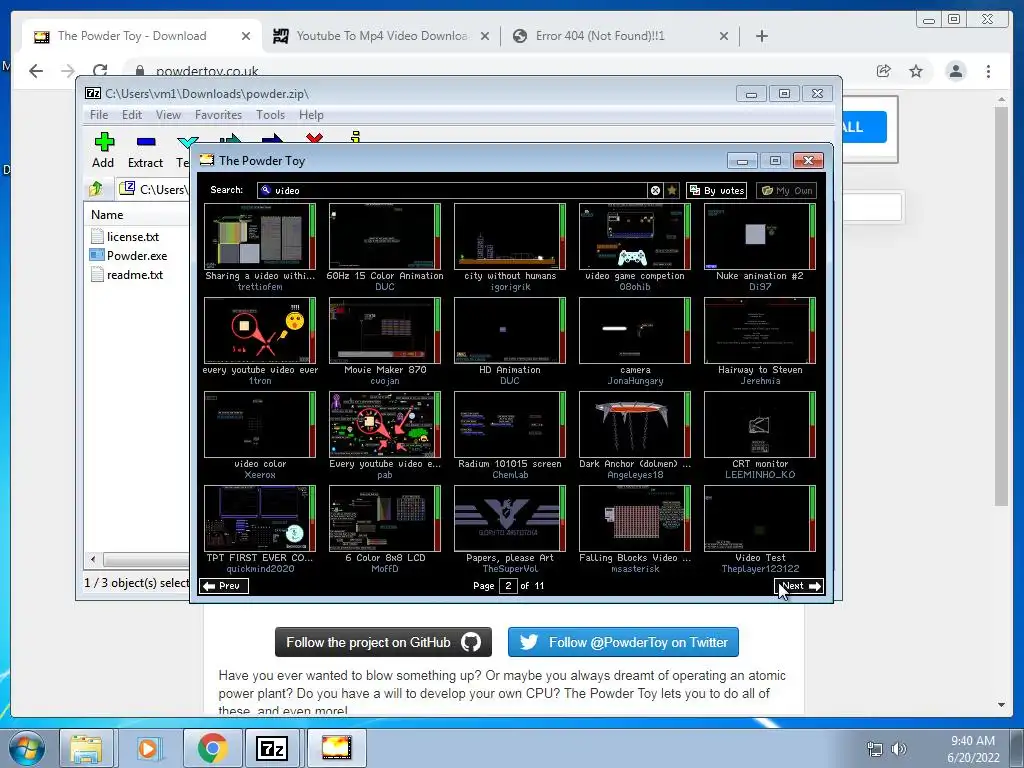Open the Help menu in 7-Zip
The height and width of the screenshot is (768, 1024).
pyautogui.click(x=312, y=115)
